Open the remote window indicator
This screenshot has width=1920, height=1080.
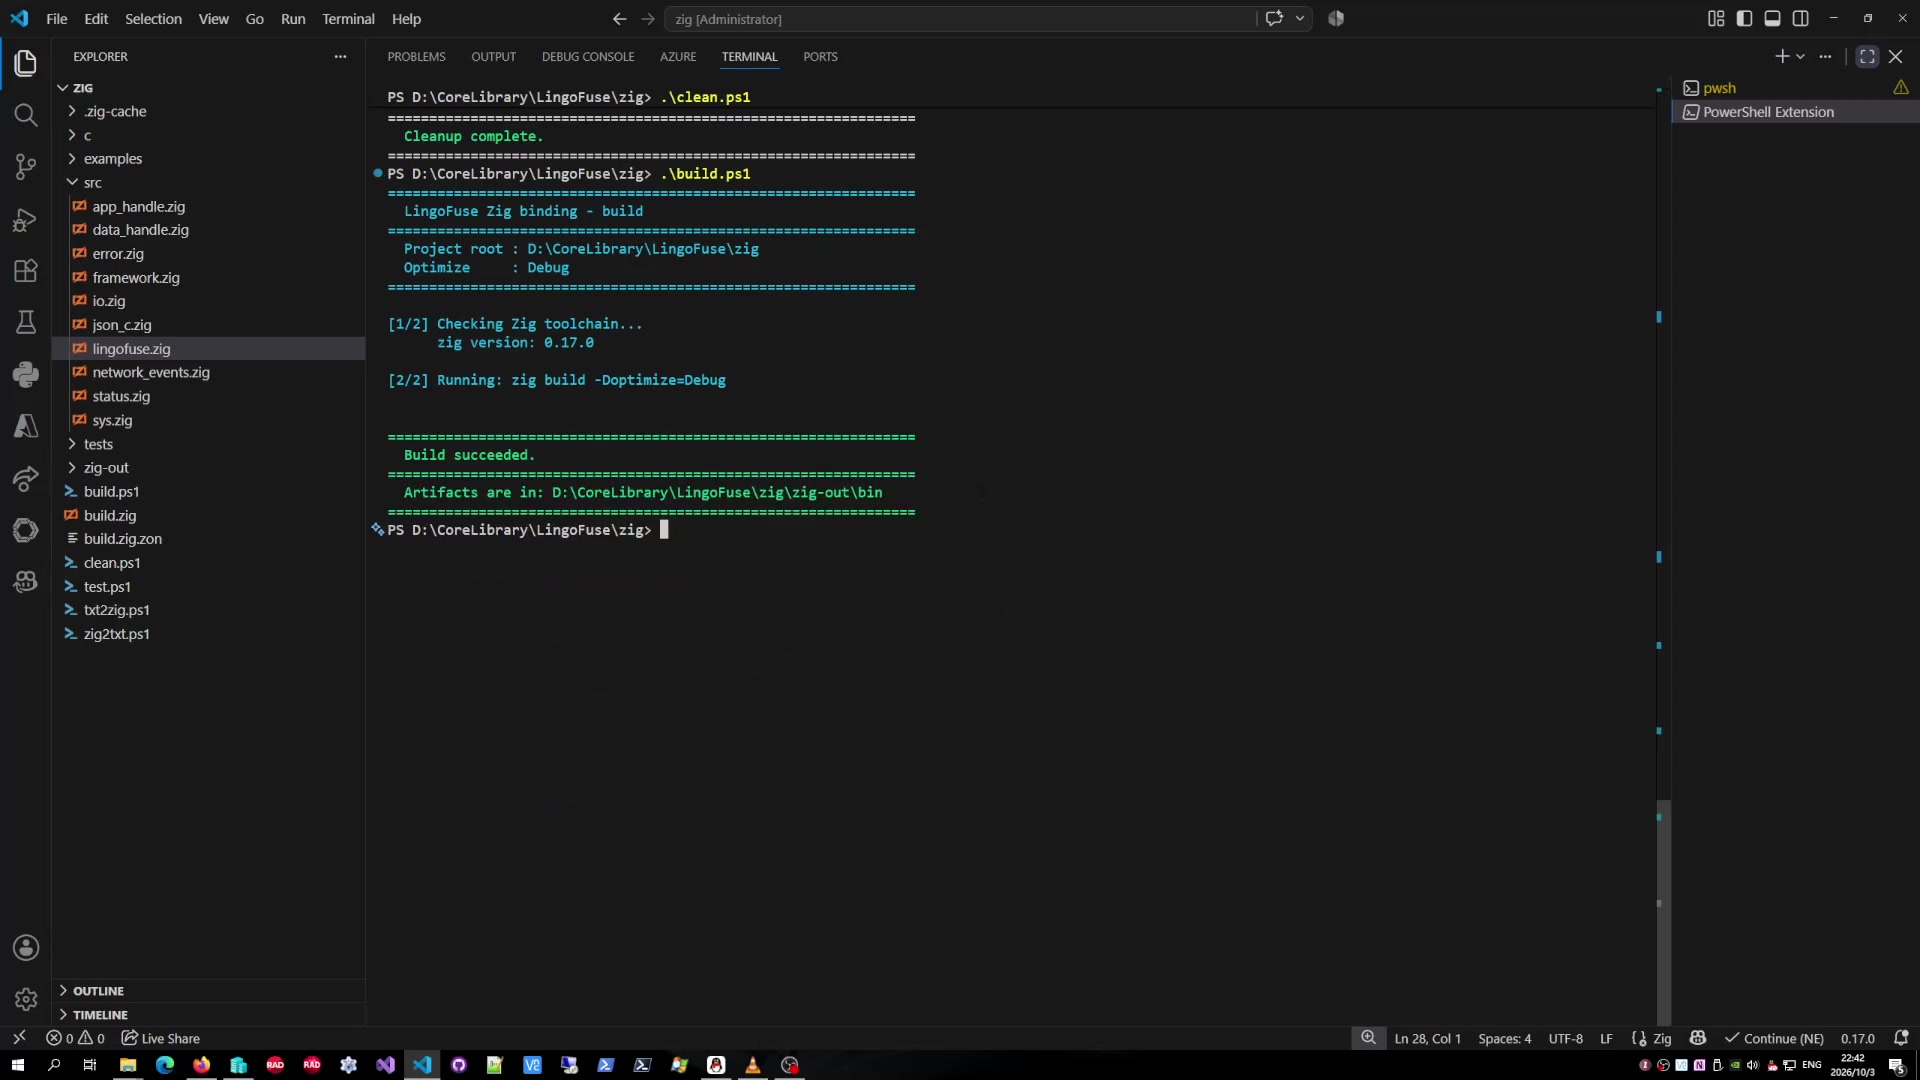(19, 1038)
